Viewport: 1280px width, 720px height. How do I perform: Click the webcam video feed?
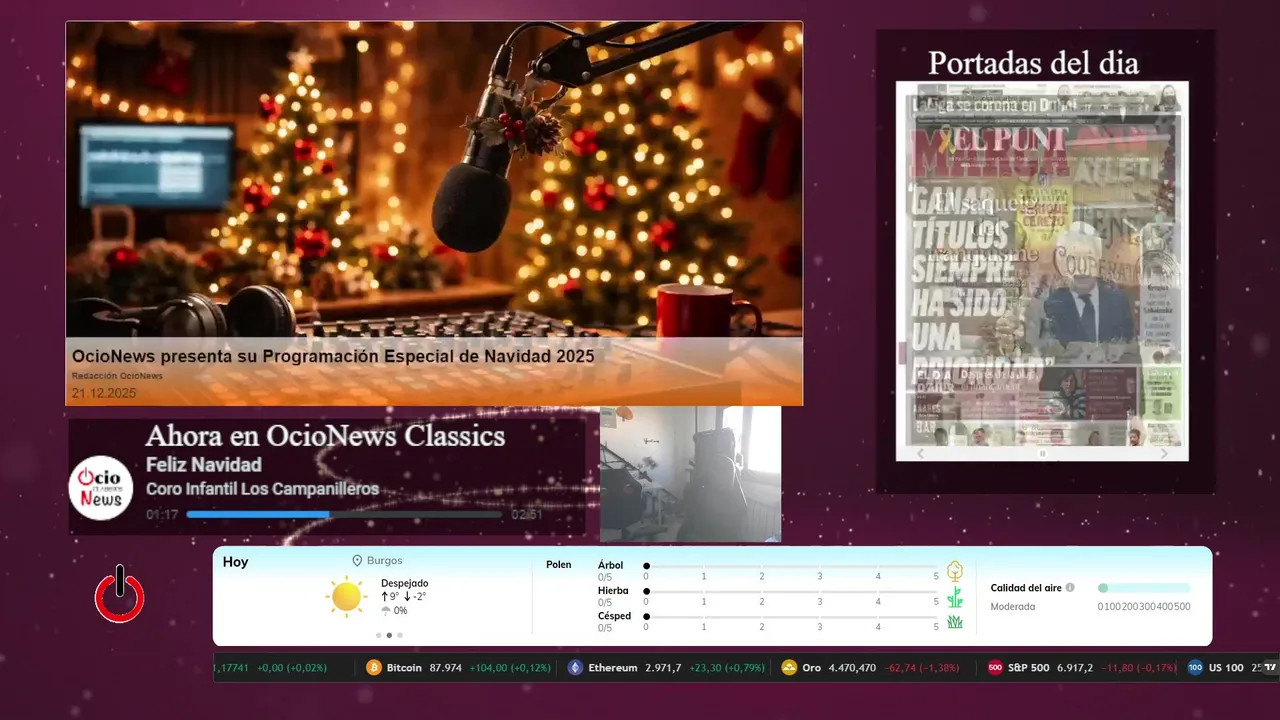point(690,474)
